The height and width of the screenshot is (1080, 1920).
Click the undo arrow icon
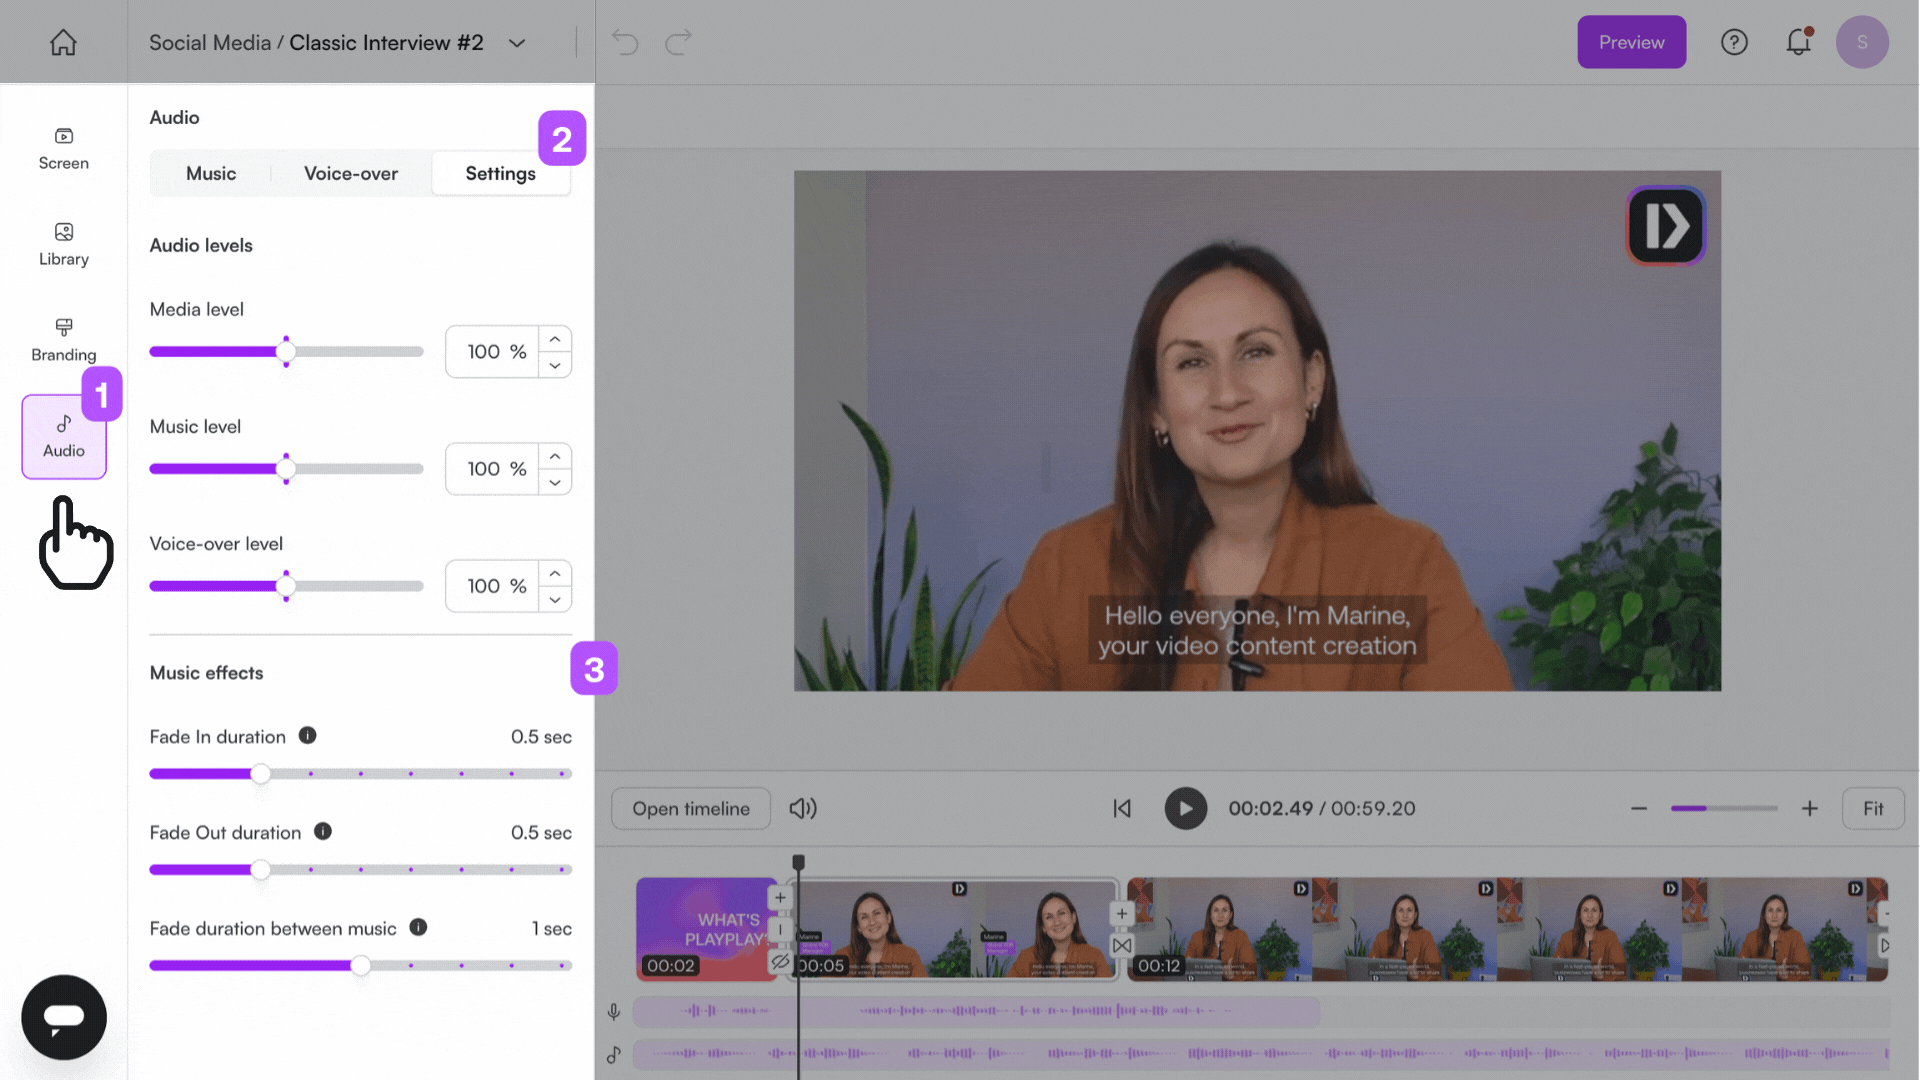click(625, 42)
